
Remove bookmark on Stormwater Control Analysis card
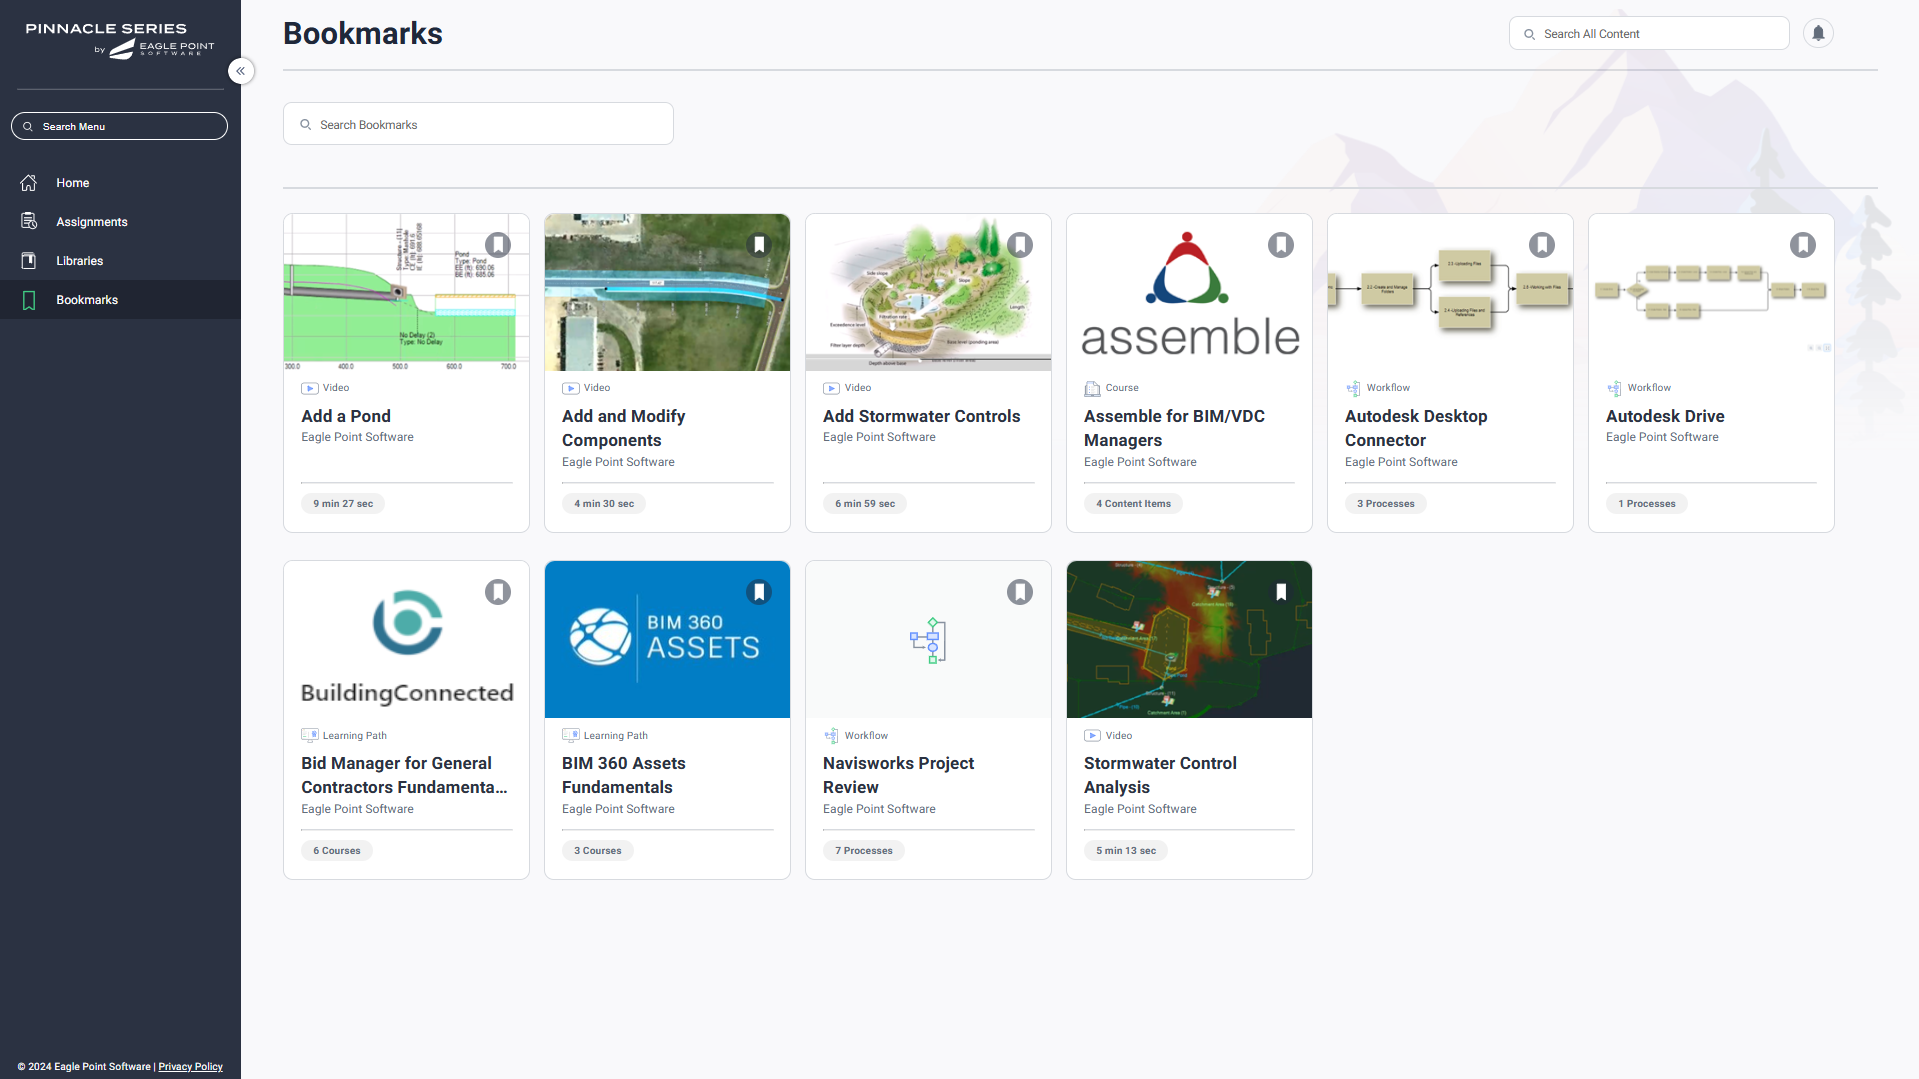point(1281,592)
